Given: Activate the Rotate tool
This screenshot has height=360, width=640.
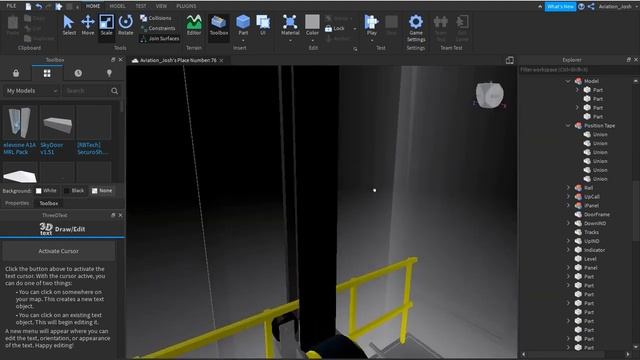Looking at the screenshot, I should [x=125, y=25].
